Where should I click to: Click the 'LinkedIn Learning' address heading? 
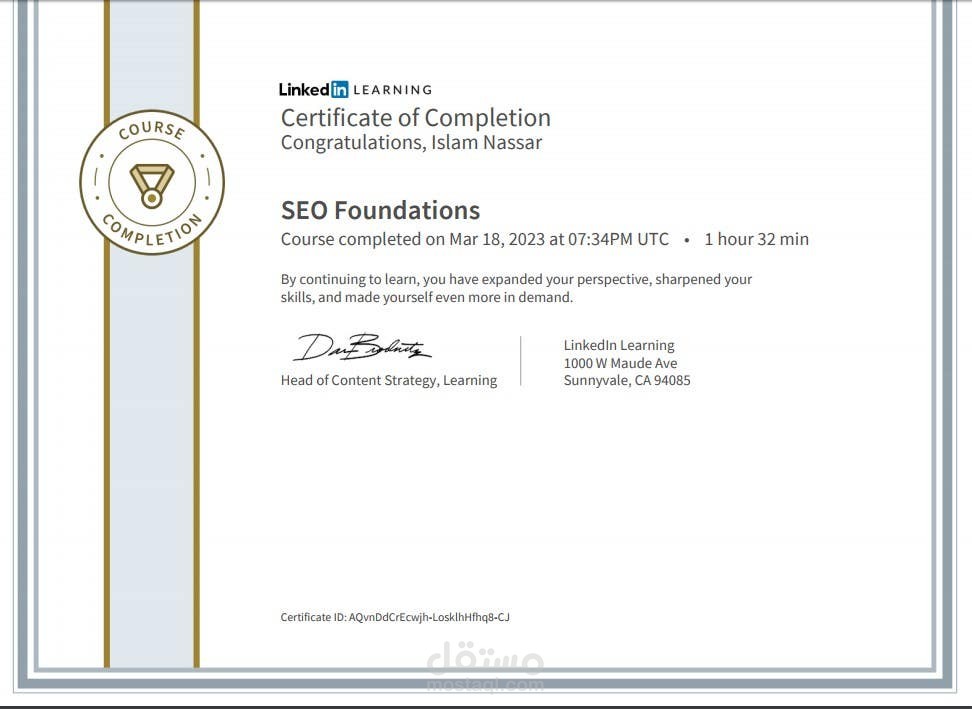[x=619, y=345]
